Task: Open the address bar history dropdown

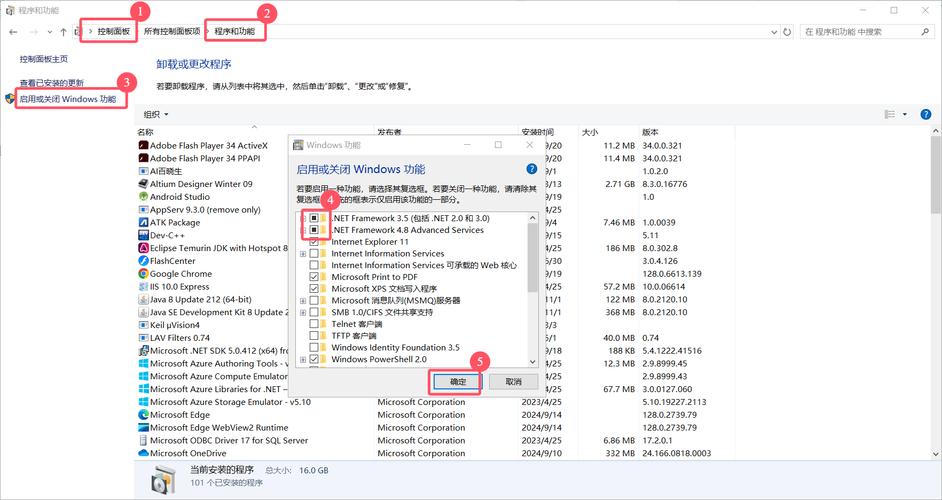Action: pyautogui.click(x=774, y=32)
